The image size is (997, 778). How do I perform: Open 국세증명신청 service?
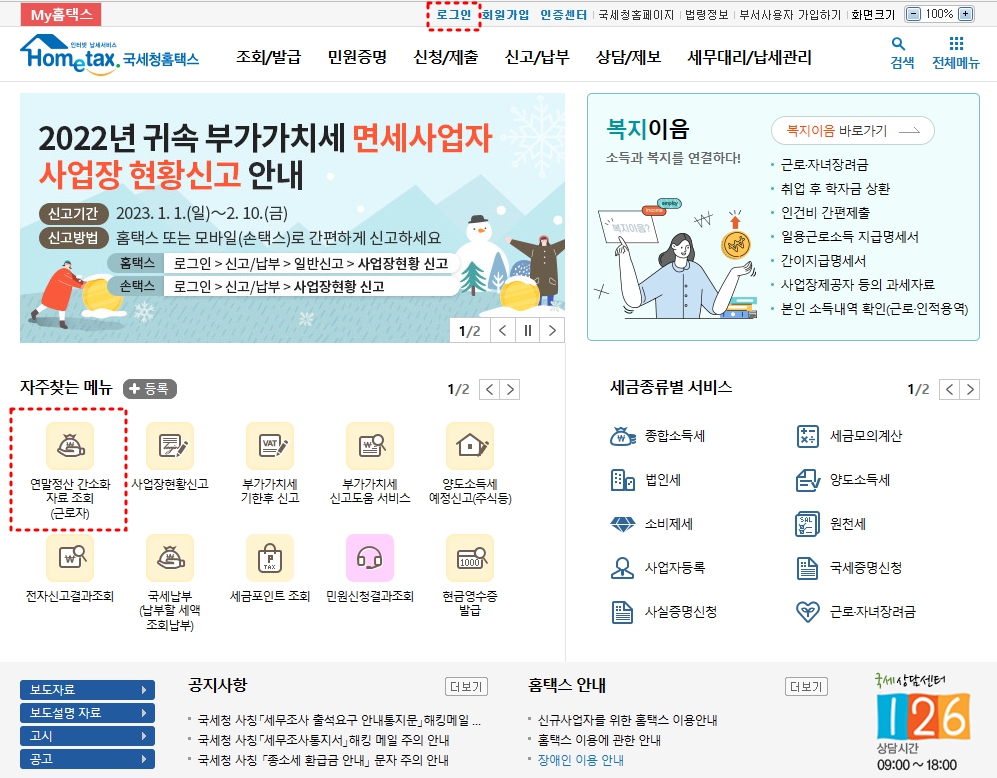point(849,568)
